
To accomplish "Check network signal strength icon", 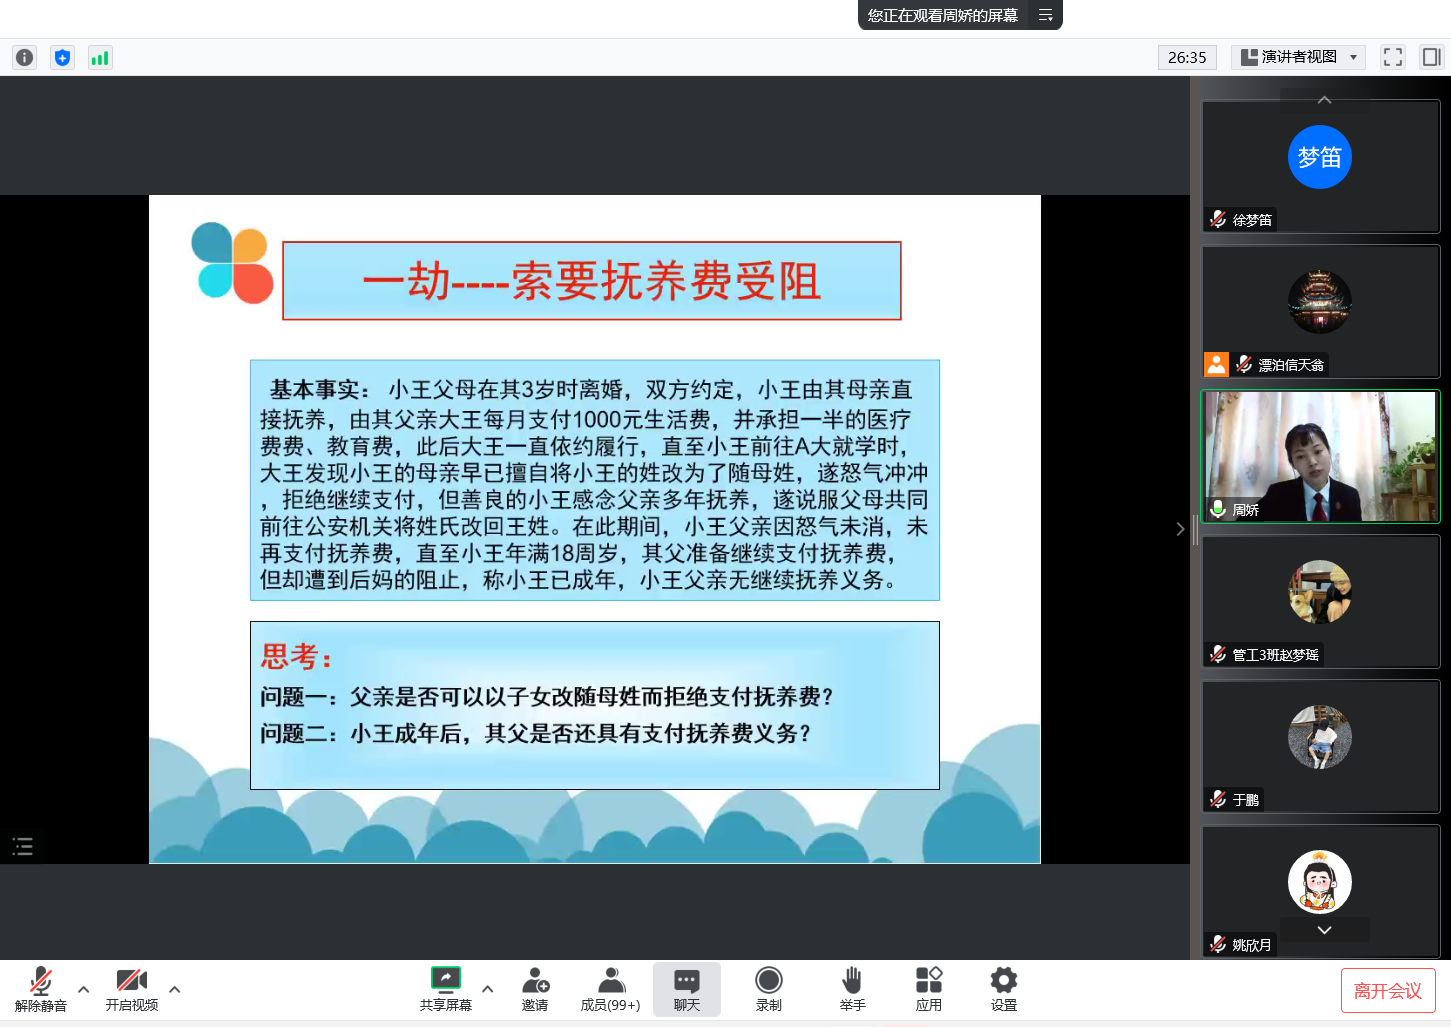I will click(100, 58).
